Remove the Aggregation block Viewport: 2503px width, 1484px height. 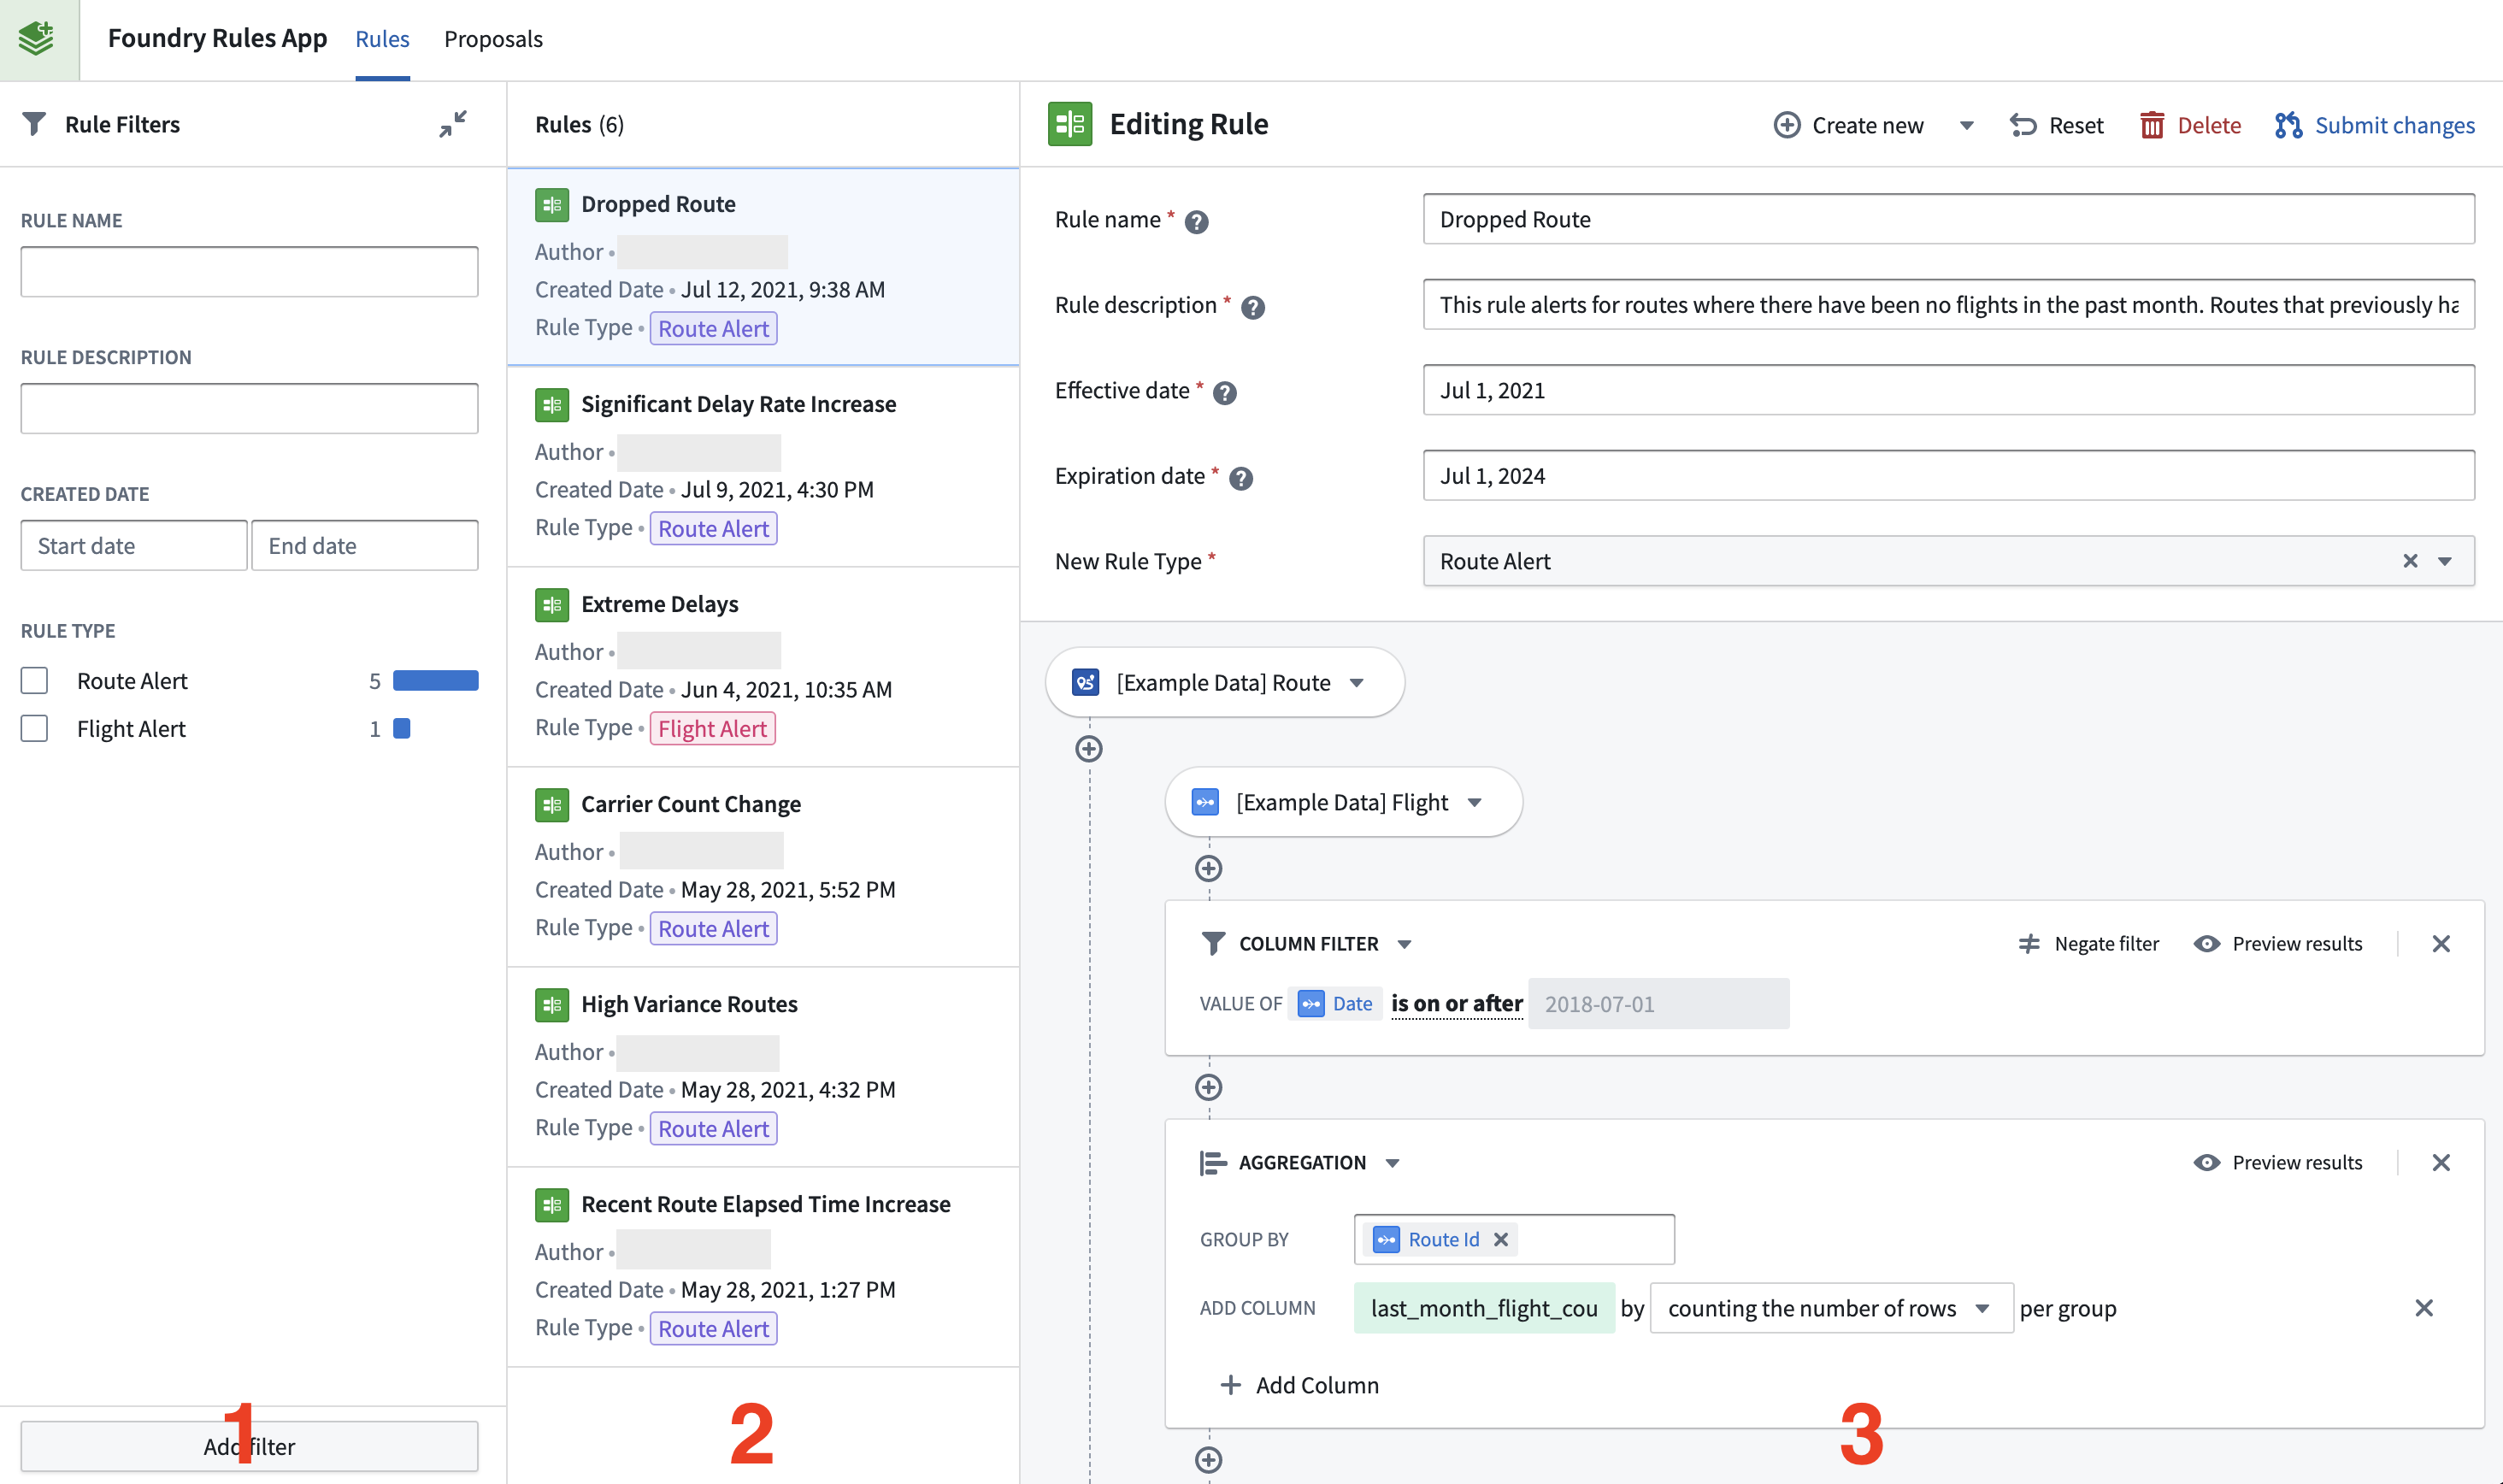(x=2441, y=1162)
